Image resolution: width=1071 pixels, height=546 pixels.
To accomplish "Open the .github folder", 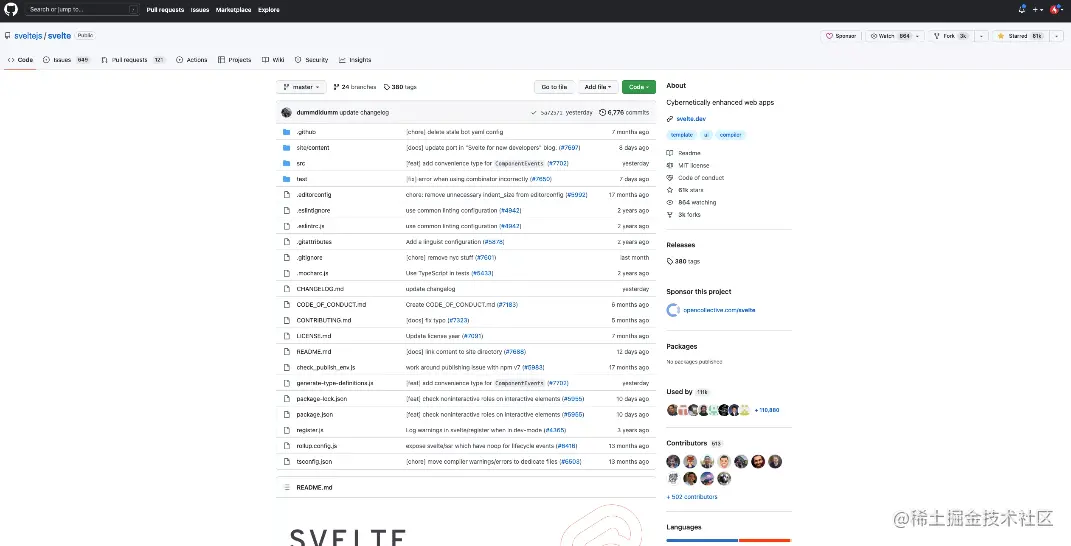I will pyautogui.click(x=306, y=132).
